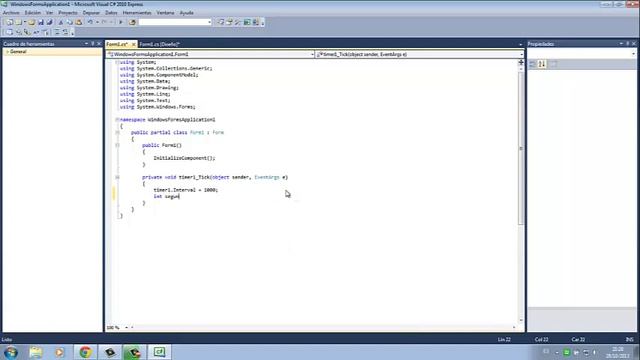Image resolution: width=640 pixels, height=360 pixels.
Task: Open the find combo box dropdown
Action: (x=209, y=22)
